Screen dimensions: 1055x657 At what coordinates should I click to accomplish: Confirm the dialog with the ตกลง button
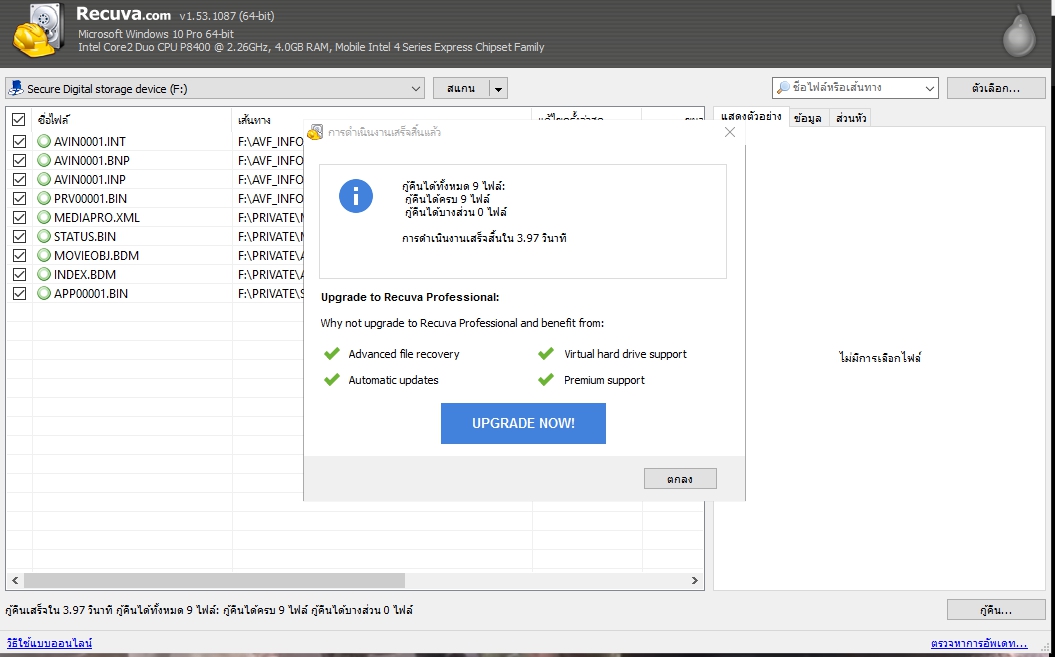(680, 479)
